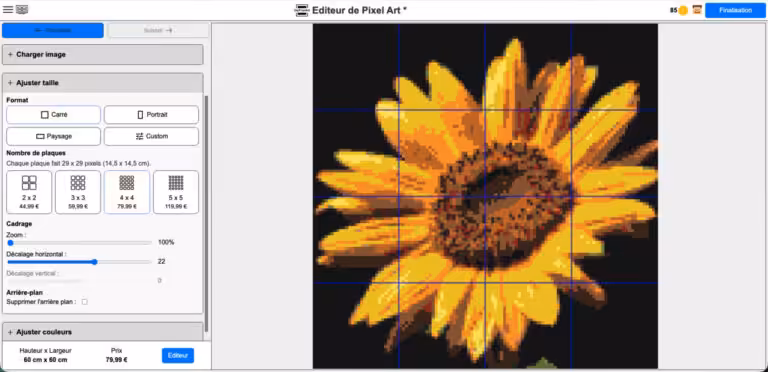
Task: Click the gold coin balance icon
Action: [x=683, y=10]
